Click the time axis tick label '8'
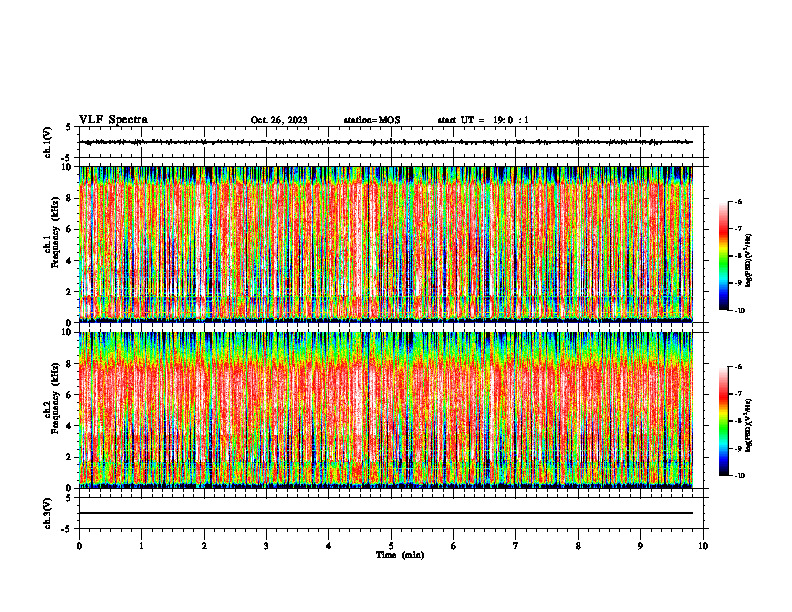Viewport: 792px width, 612px height. coord(578,546)
